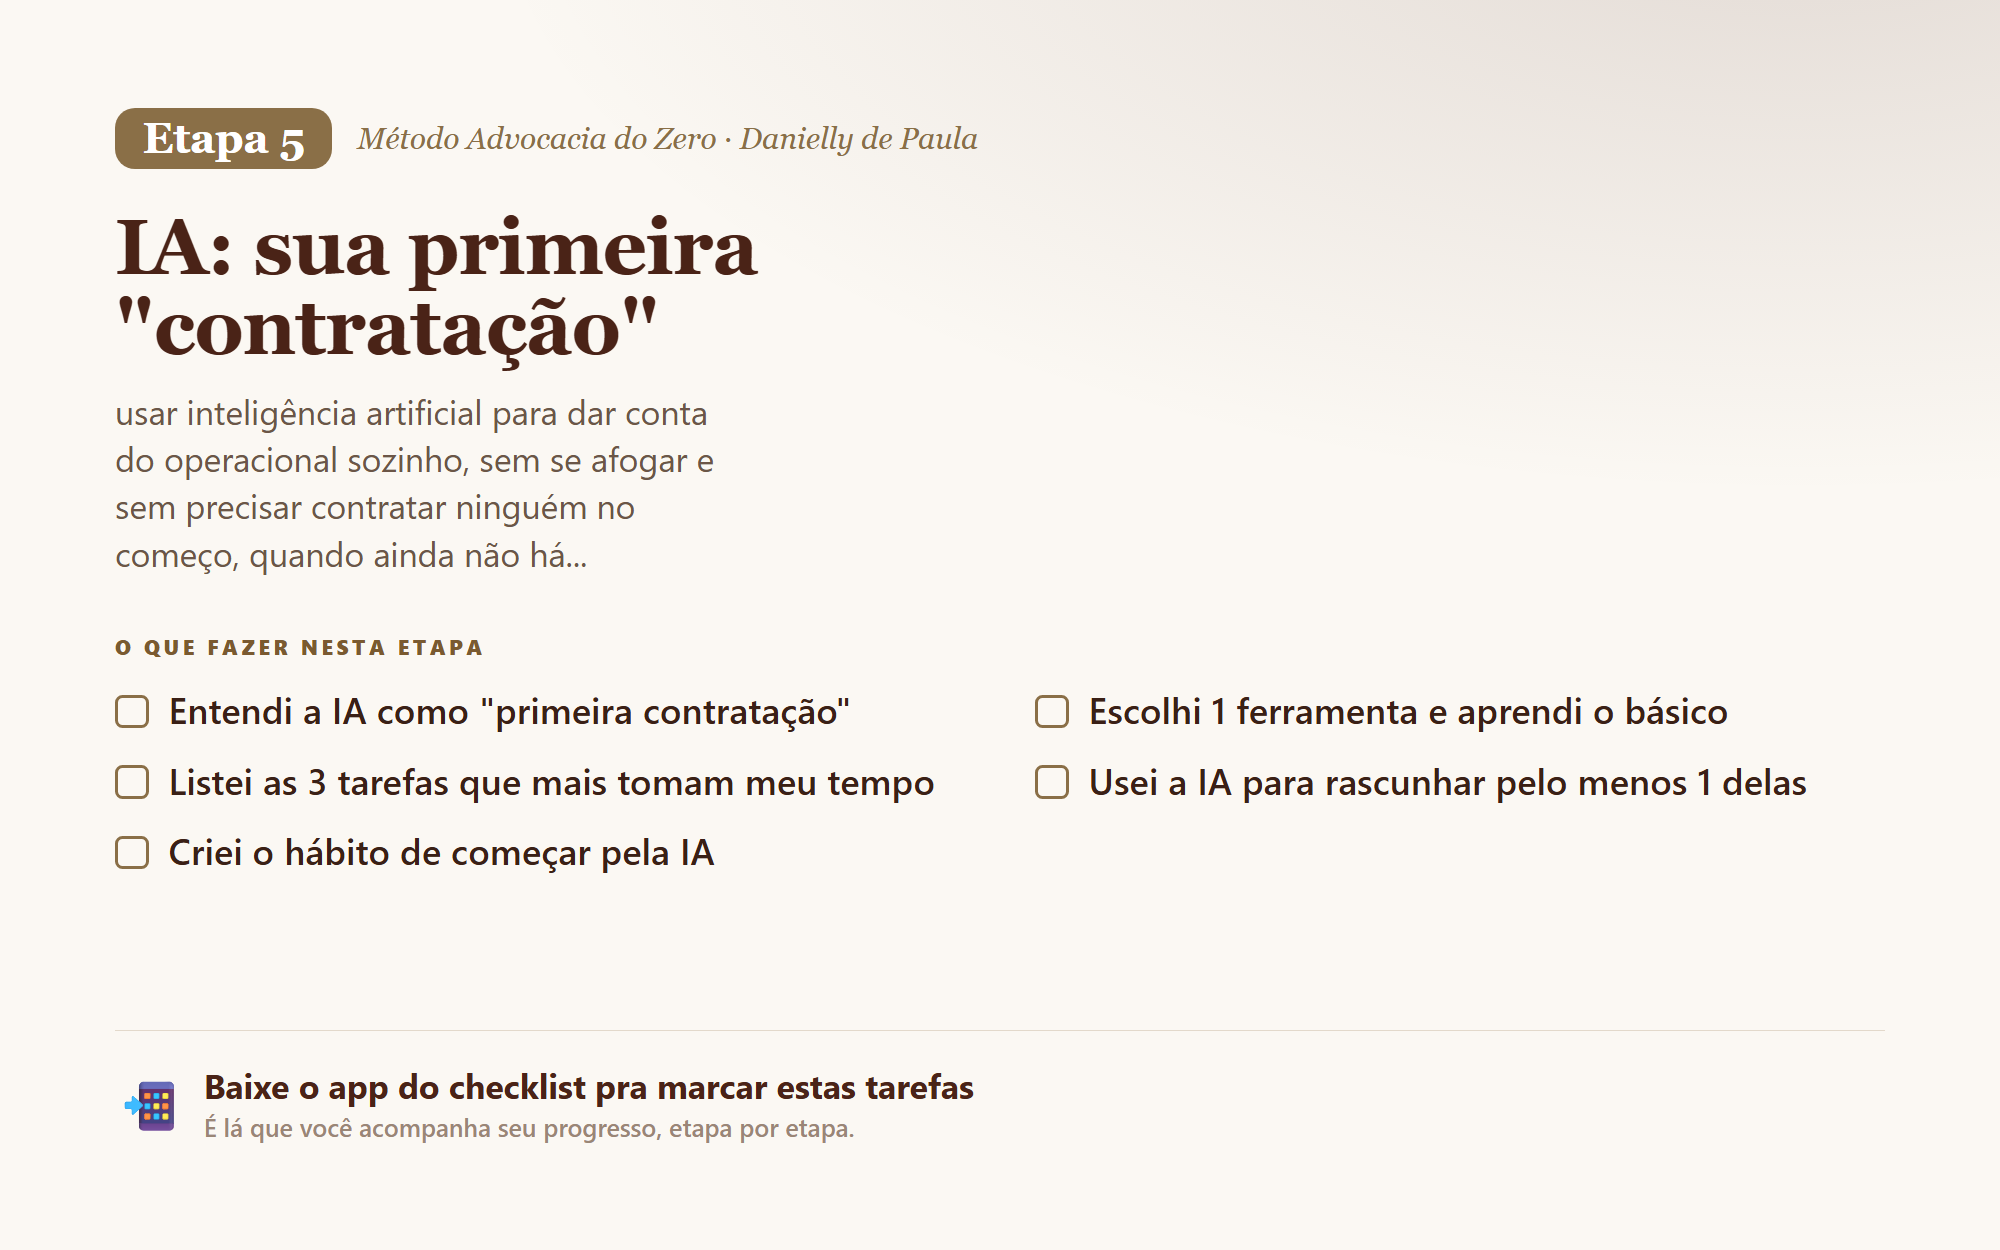The width and height of the screenshot is (2000, 1250).
Task: Check 'Entendi a IA como primeira contratação' box
Action: [x=132, y=712]
